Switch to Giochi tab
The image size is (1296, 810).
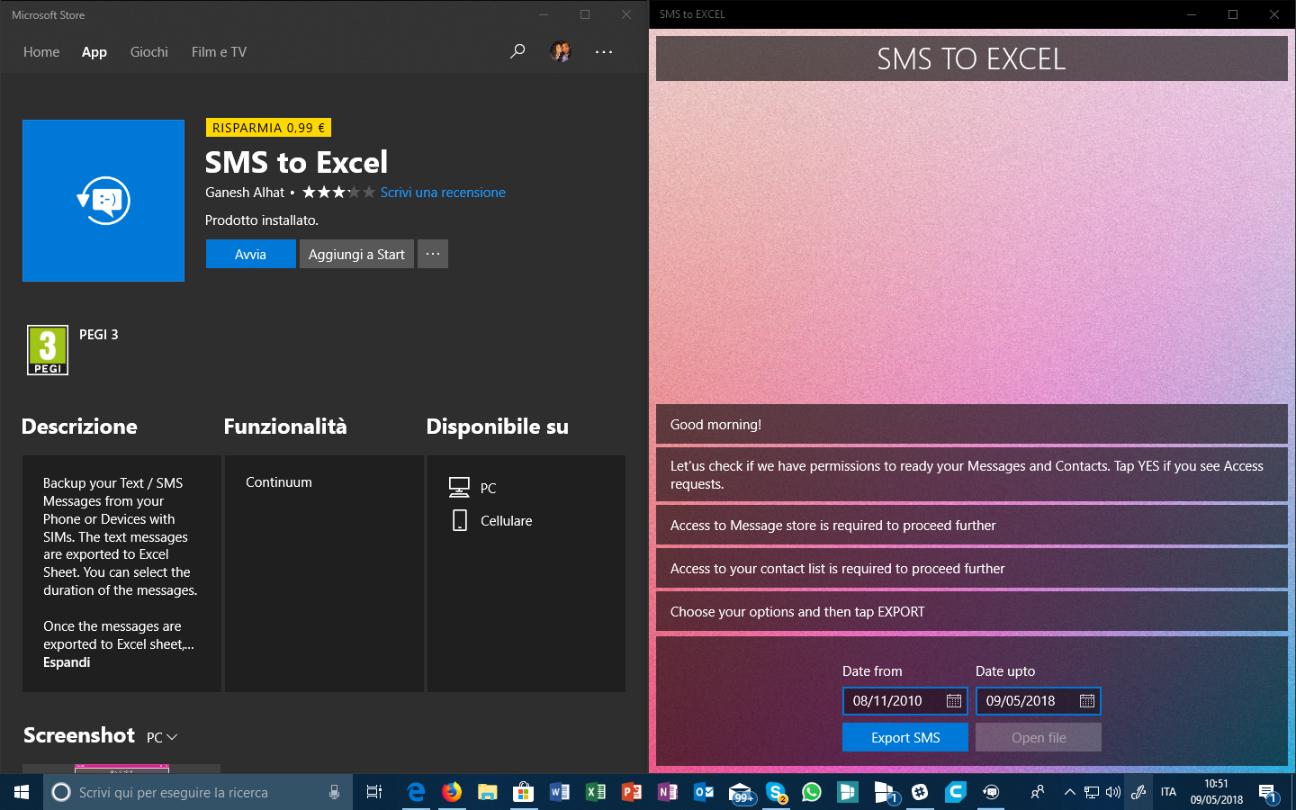point(149,52)
